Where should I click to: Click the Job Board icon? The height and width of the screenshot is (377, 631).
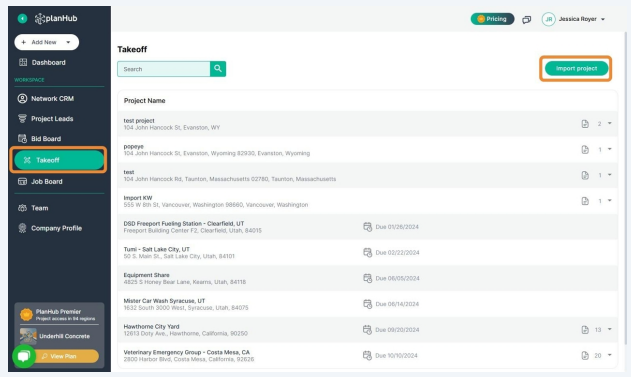click(23, 181)
